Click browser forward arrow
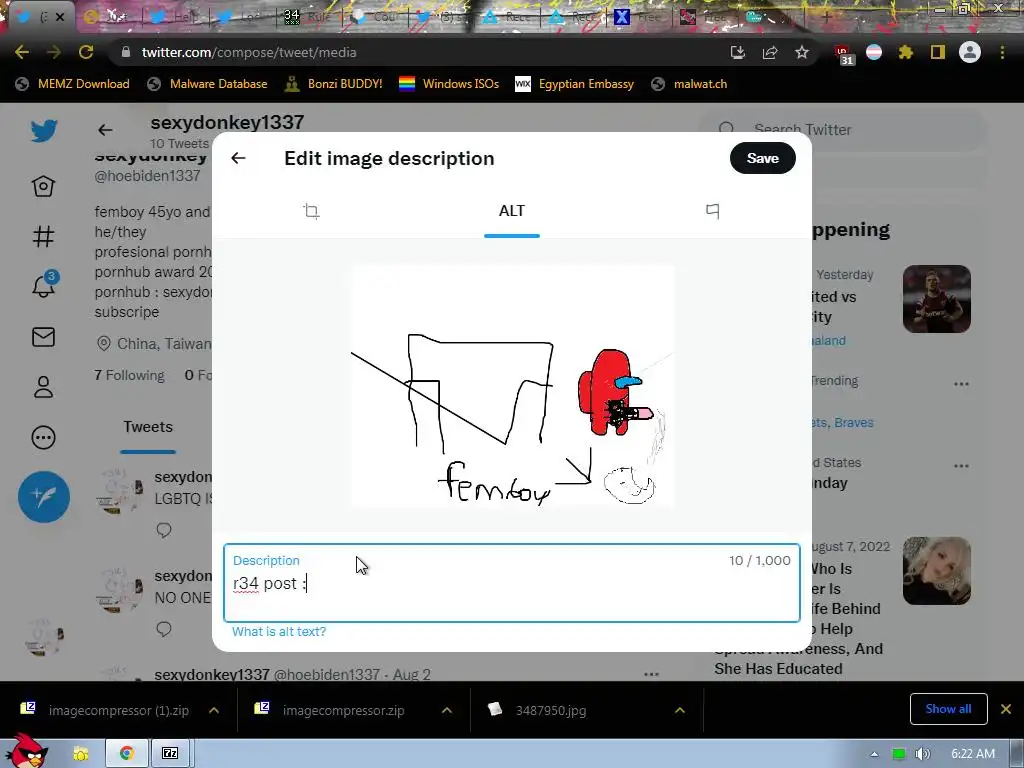Screen dimensions: 1024x768 [x=54, y=52]
